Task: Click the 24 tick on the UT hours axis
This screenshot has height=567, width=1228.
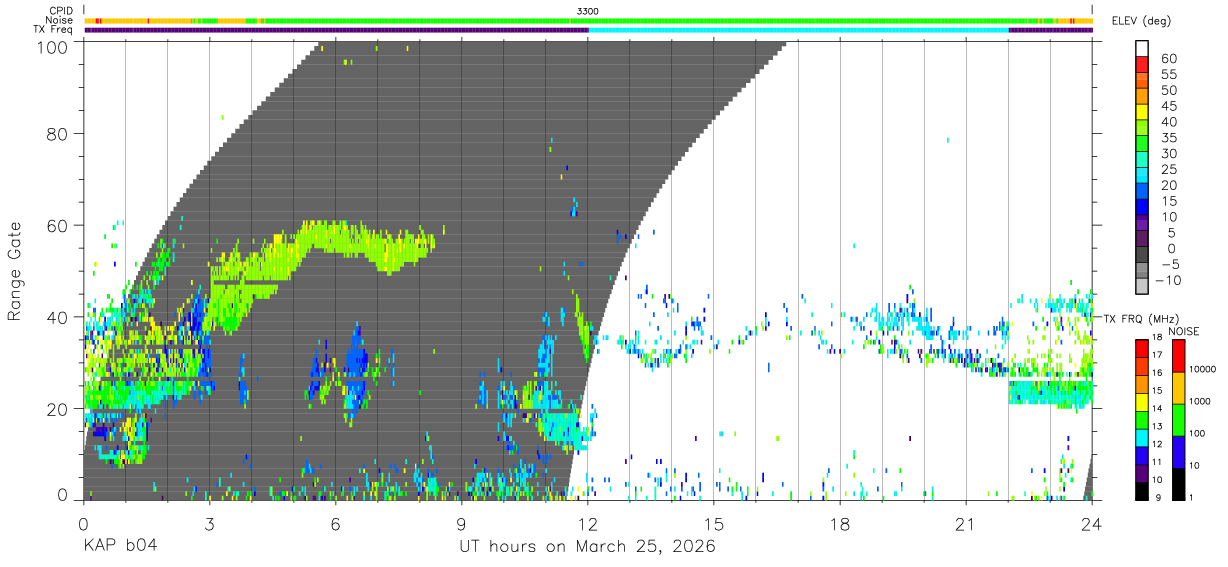Action: click(1092, 524)
